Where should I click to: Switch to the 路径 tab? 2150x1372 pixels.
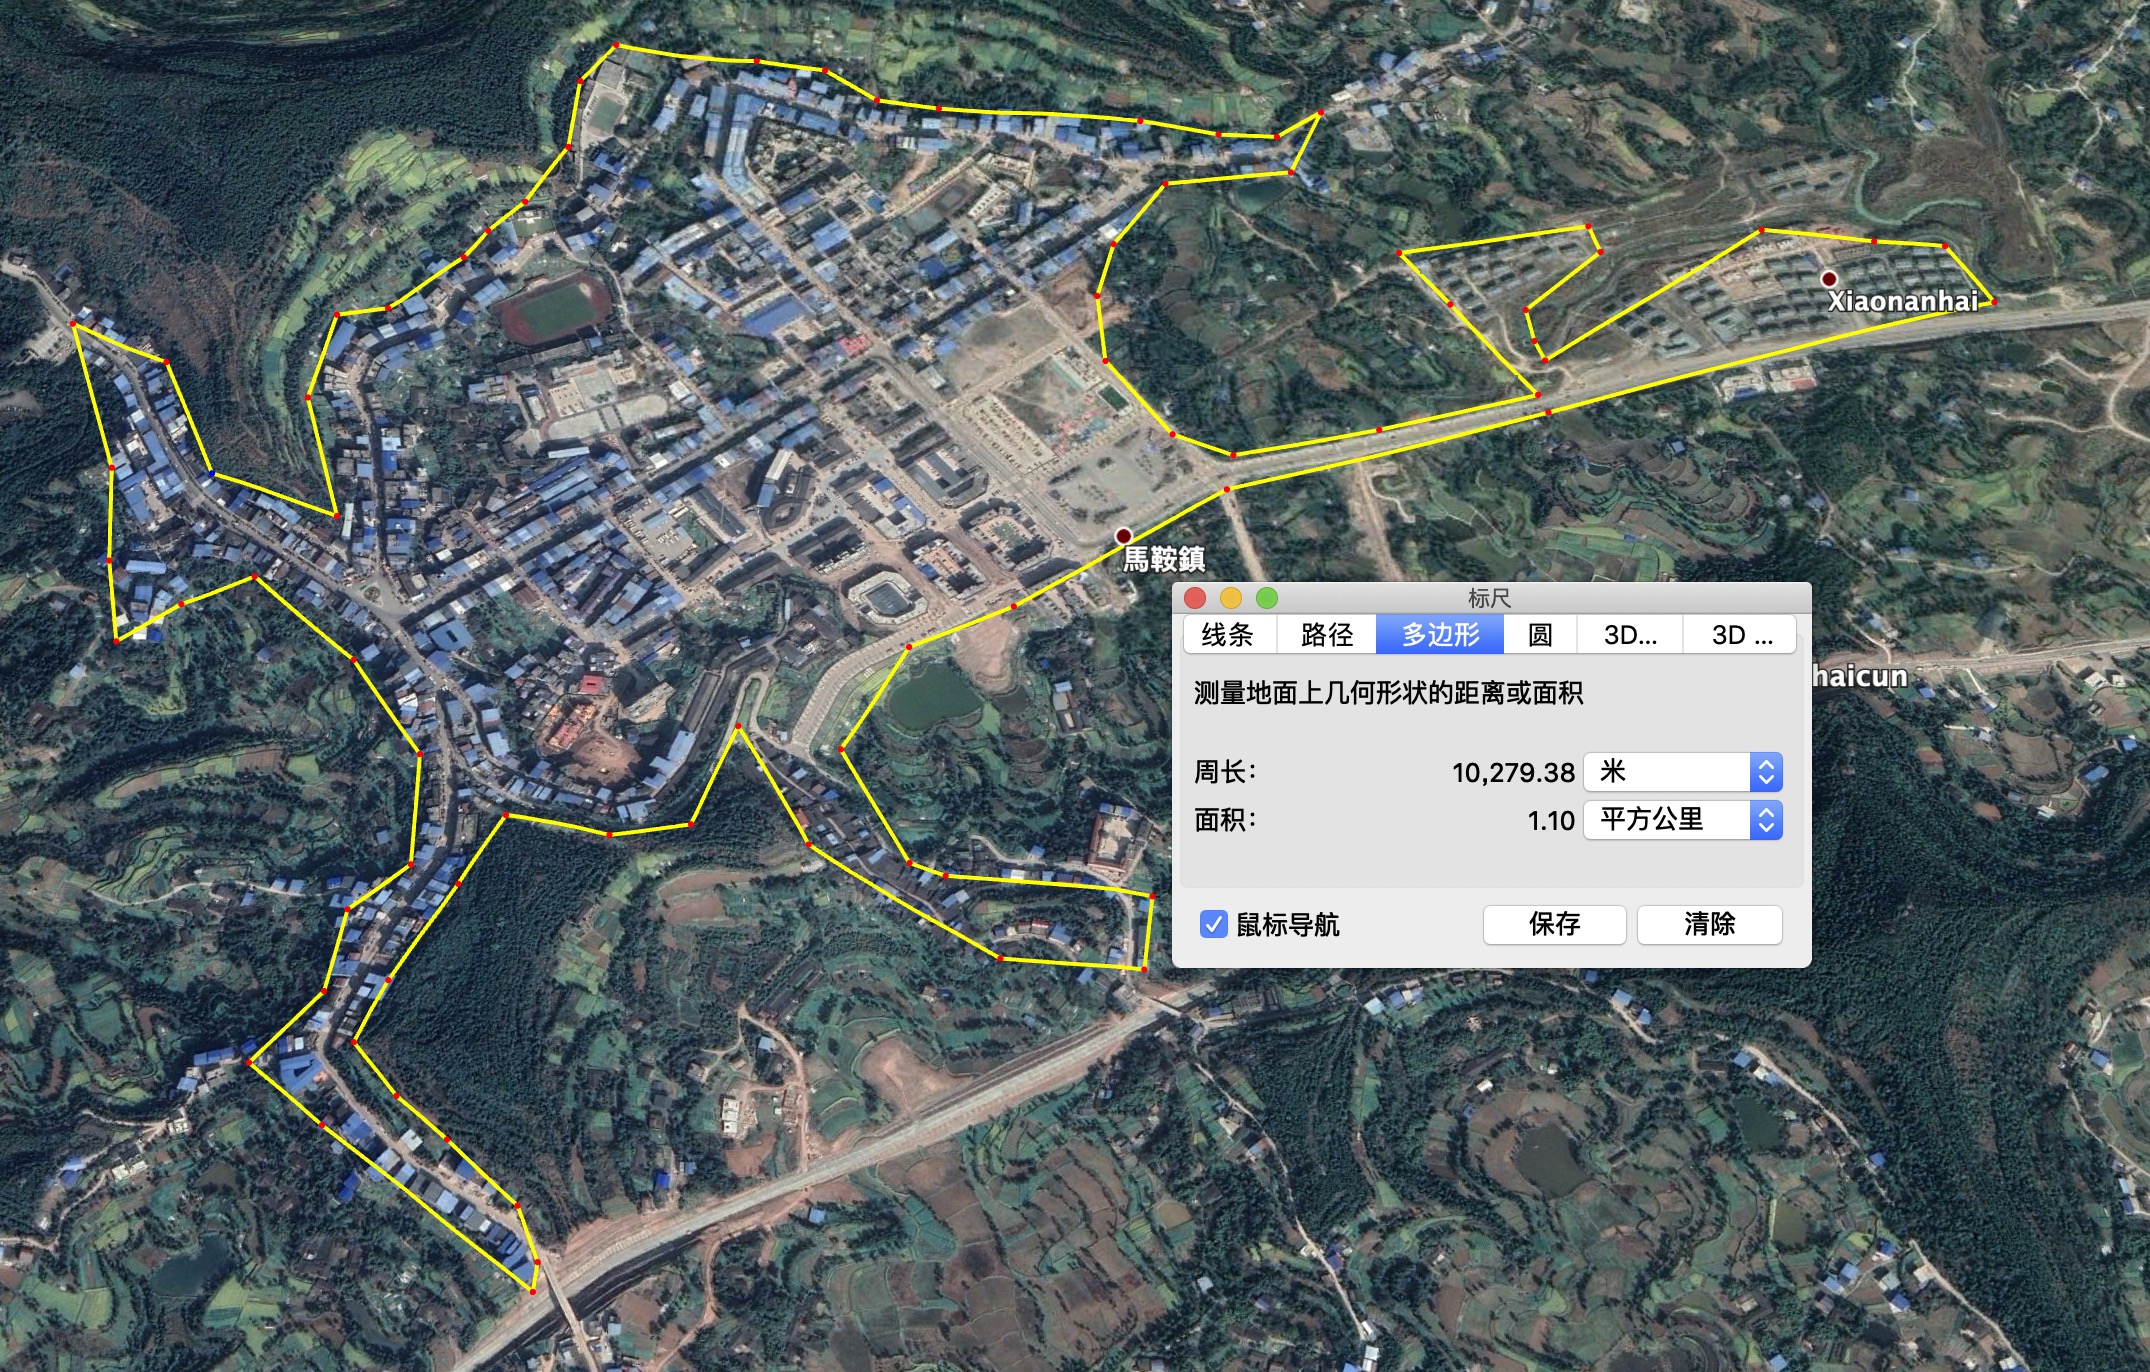point(1327,635)
